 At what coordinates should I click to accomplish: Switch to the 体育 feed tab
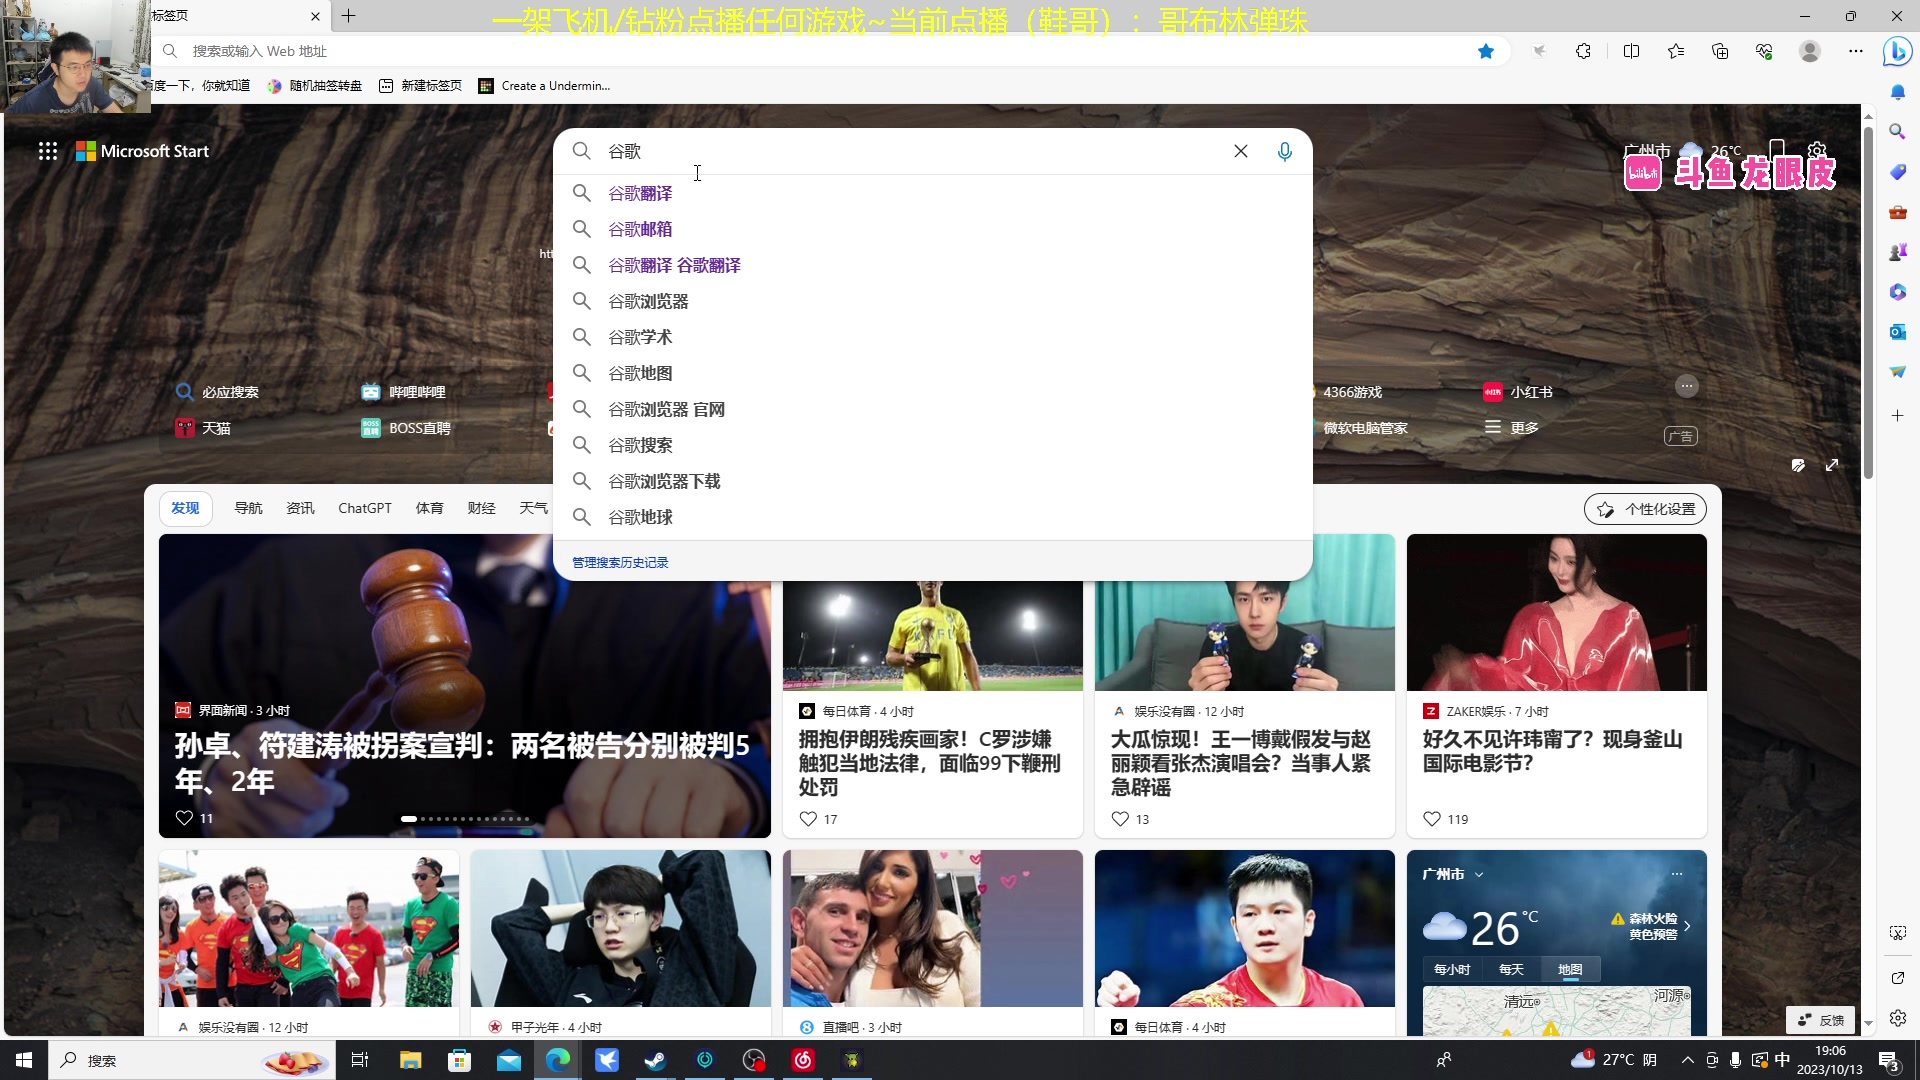tap(429, 508)
